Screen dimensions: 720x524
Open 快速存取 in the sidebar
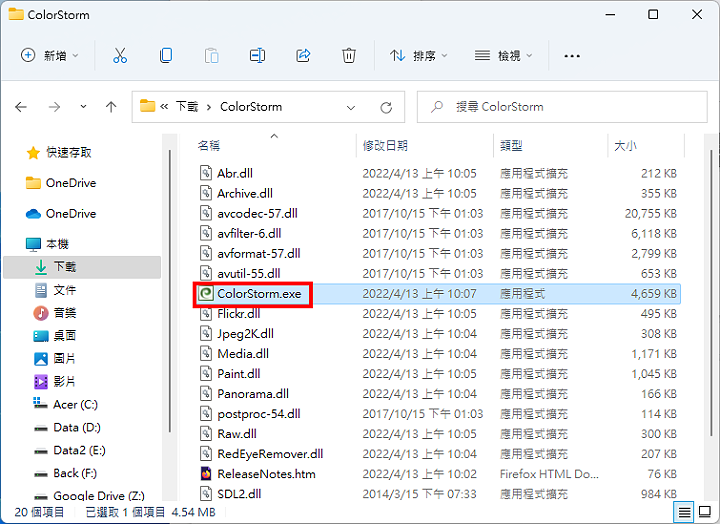(59, 152)
